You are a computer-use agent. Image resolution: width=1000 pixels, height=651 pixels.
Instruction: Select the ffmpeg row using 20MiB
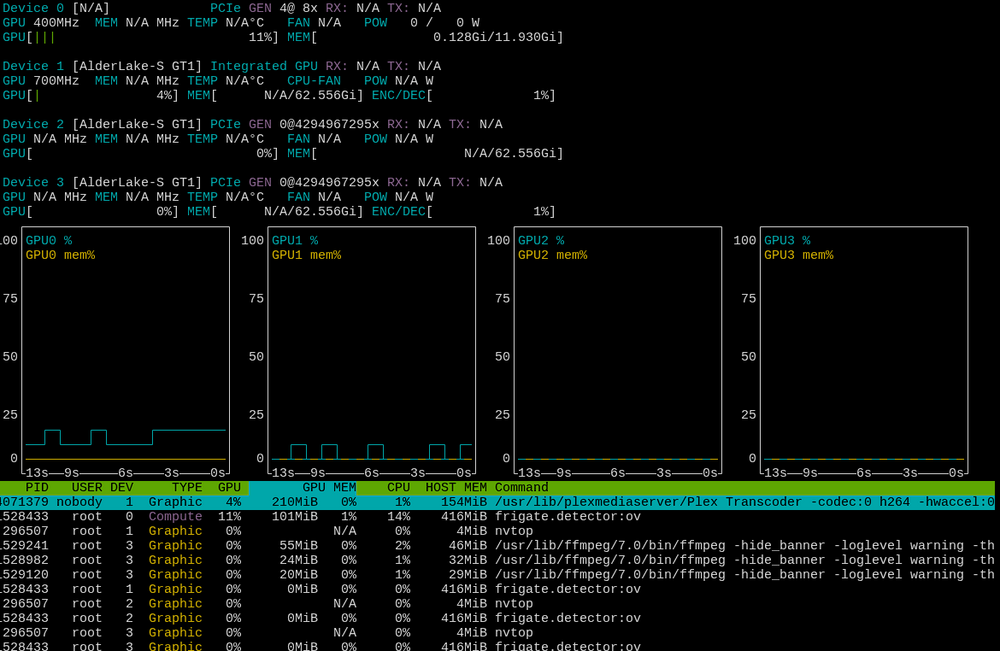point(497,574)
